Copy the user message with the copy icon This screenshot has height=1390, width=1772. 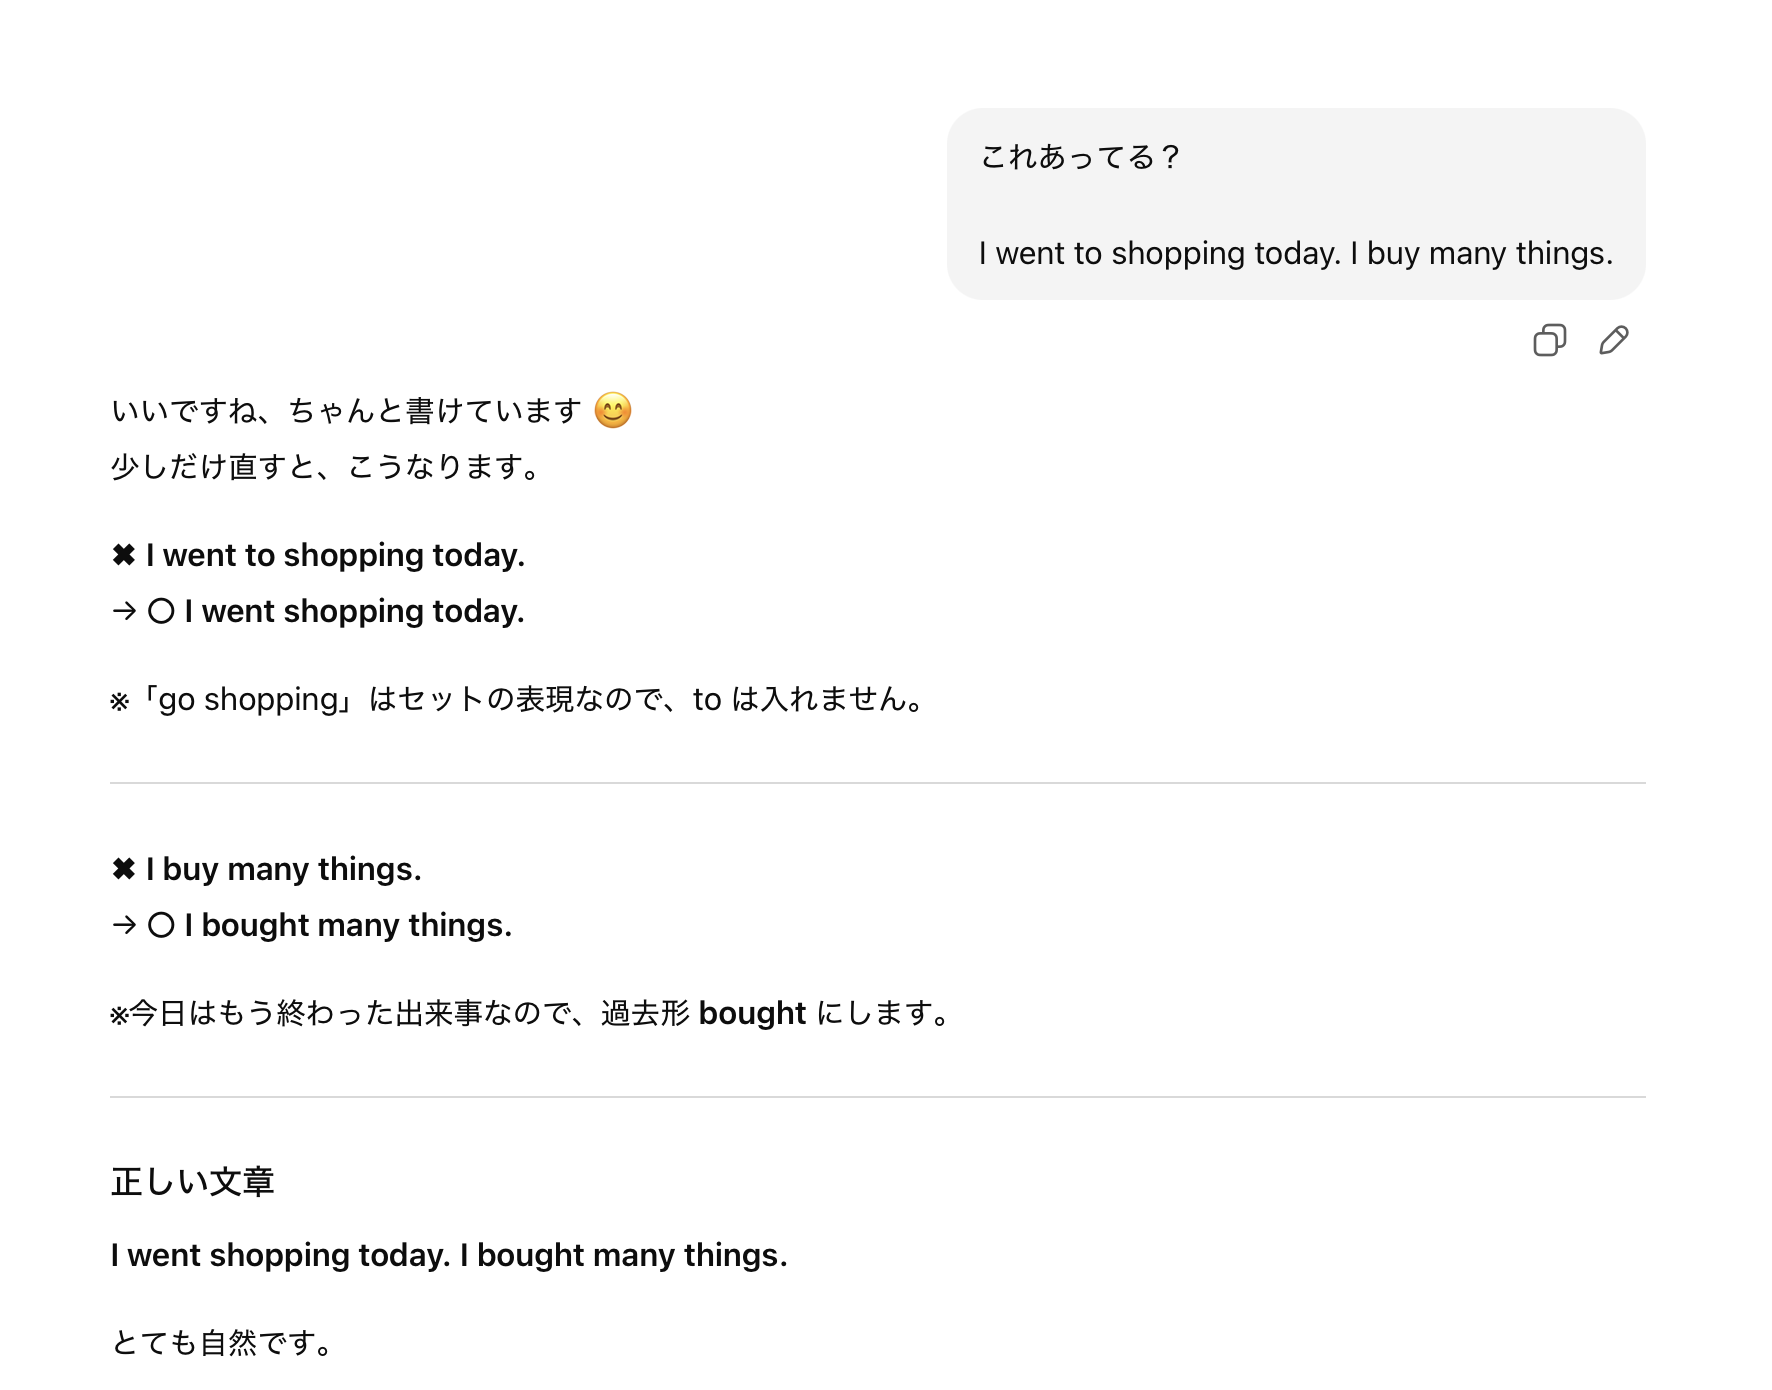pyautogui.click(x=1549, y=341)
